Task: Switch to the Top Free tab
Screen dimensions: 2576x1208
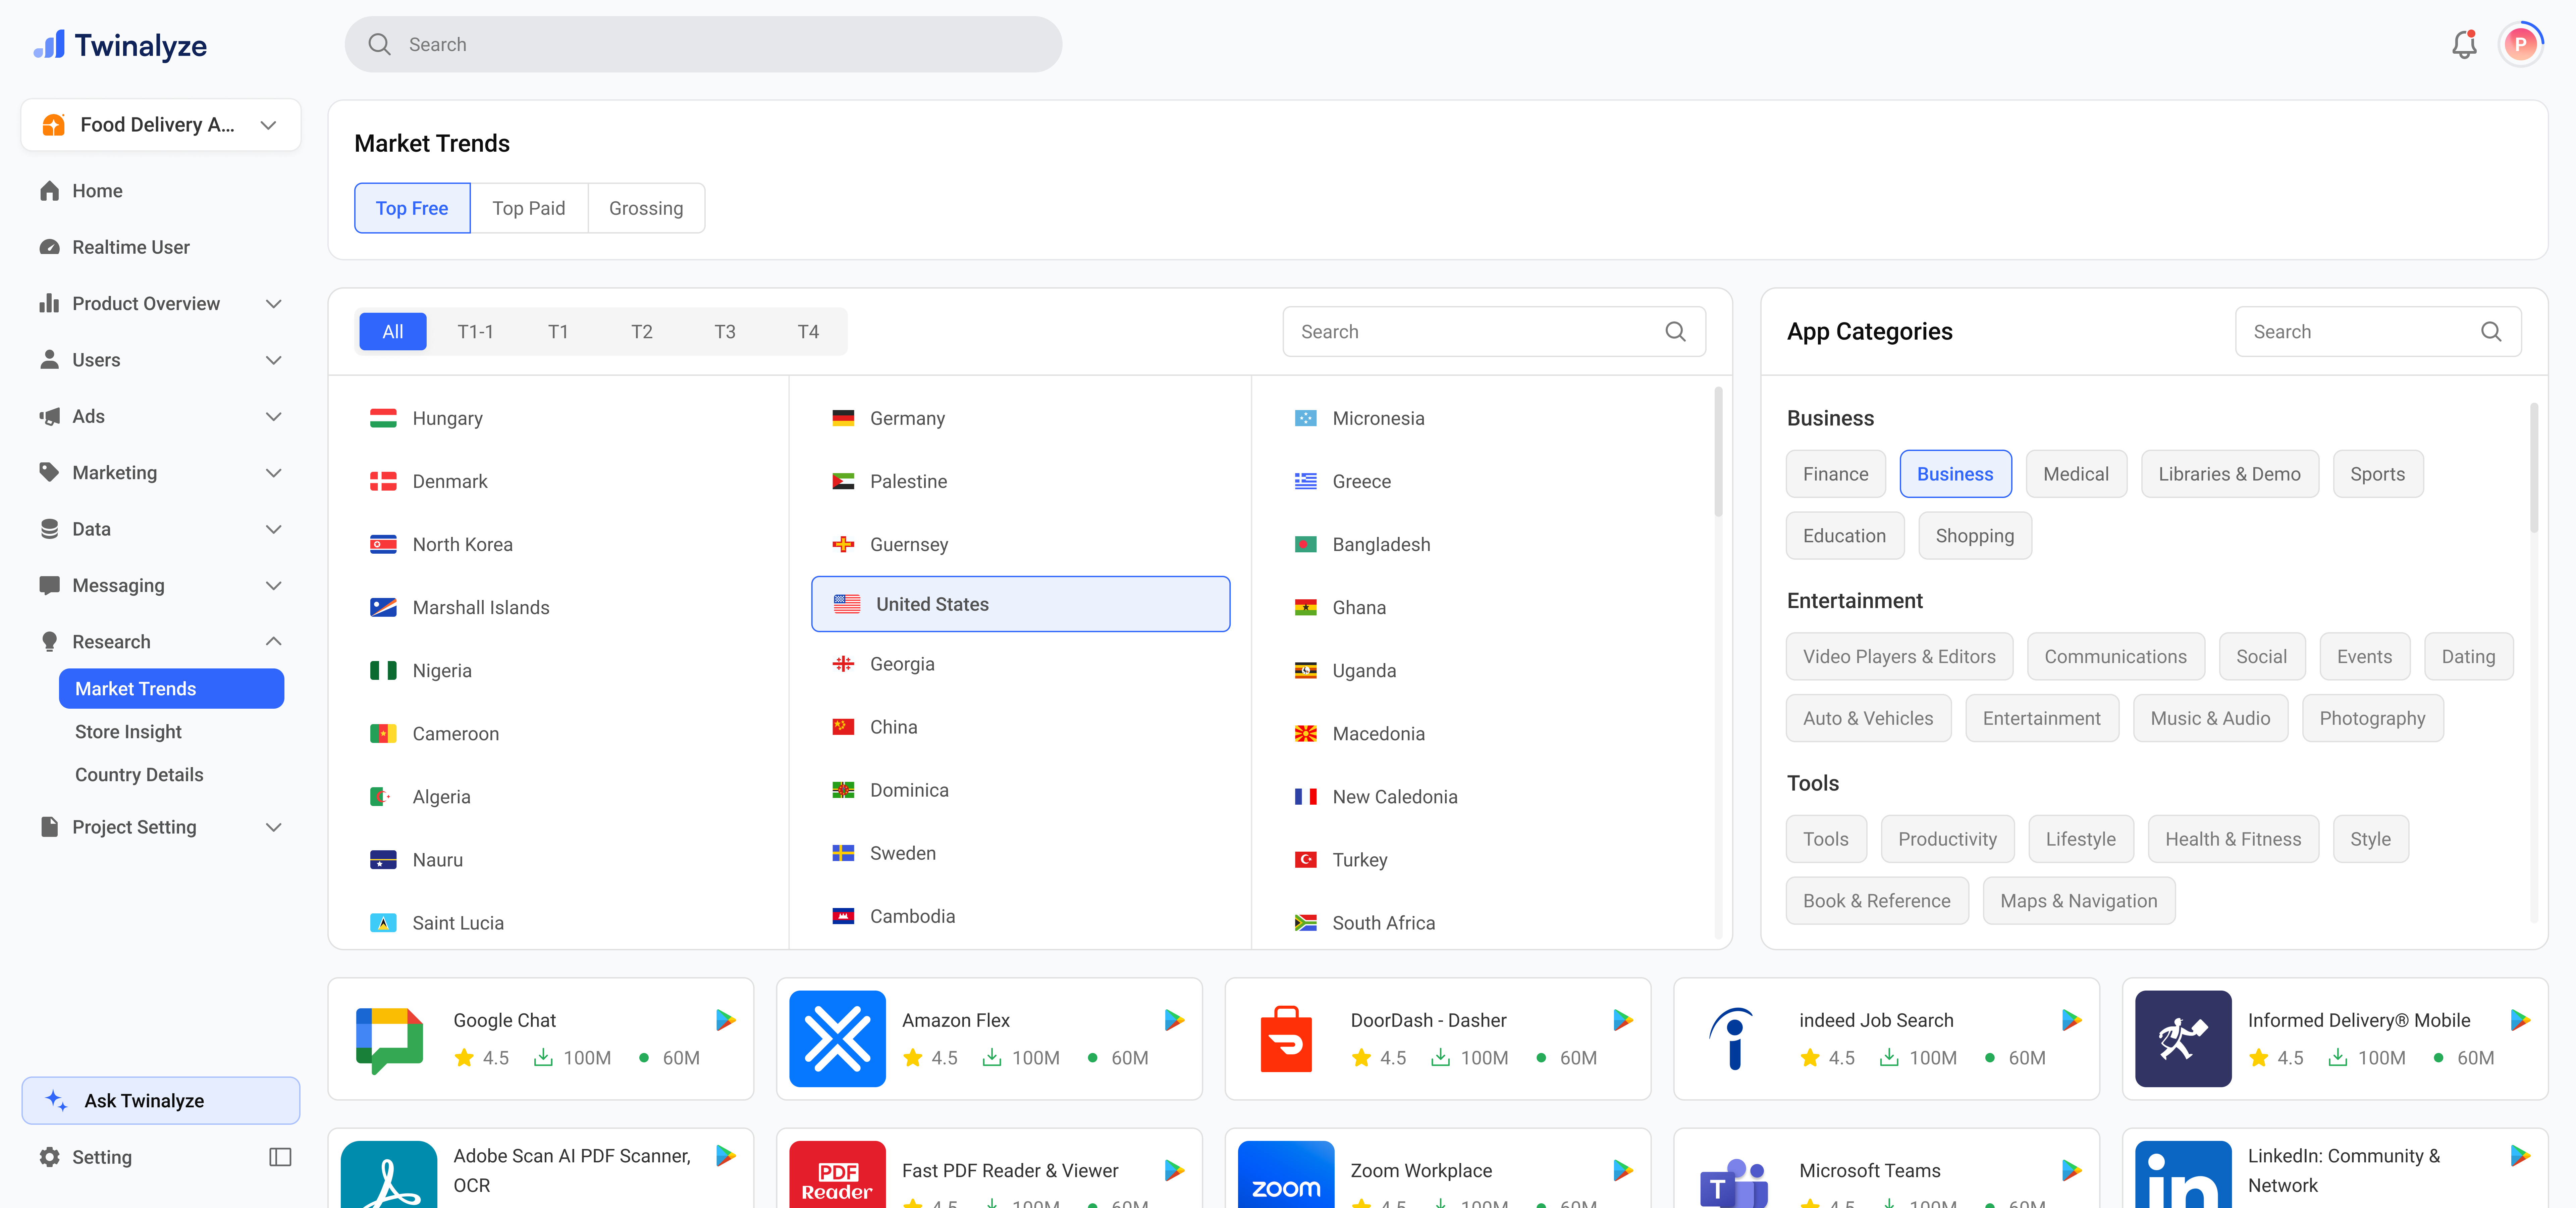Action: (x=412, y=208)
